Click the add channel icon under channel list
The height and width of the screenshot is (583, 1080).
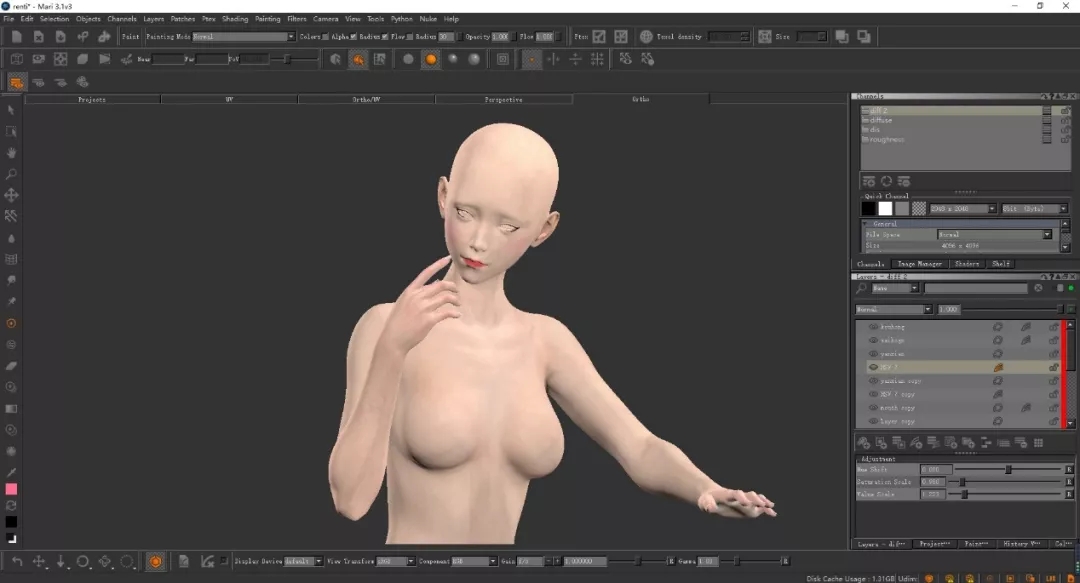click(x=869, y=181)
